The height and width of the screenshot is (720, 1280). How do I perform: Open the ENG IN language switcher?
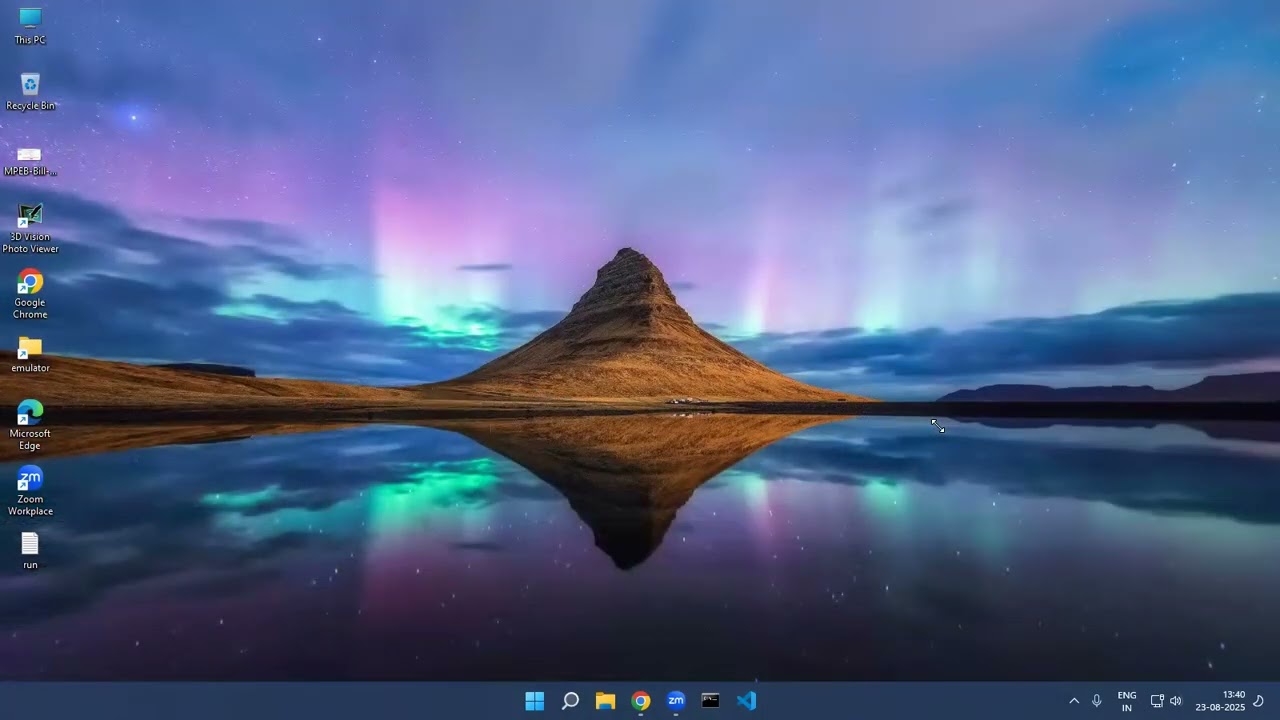1127,701
